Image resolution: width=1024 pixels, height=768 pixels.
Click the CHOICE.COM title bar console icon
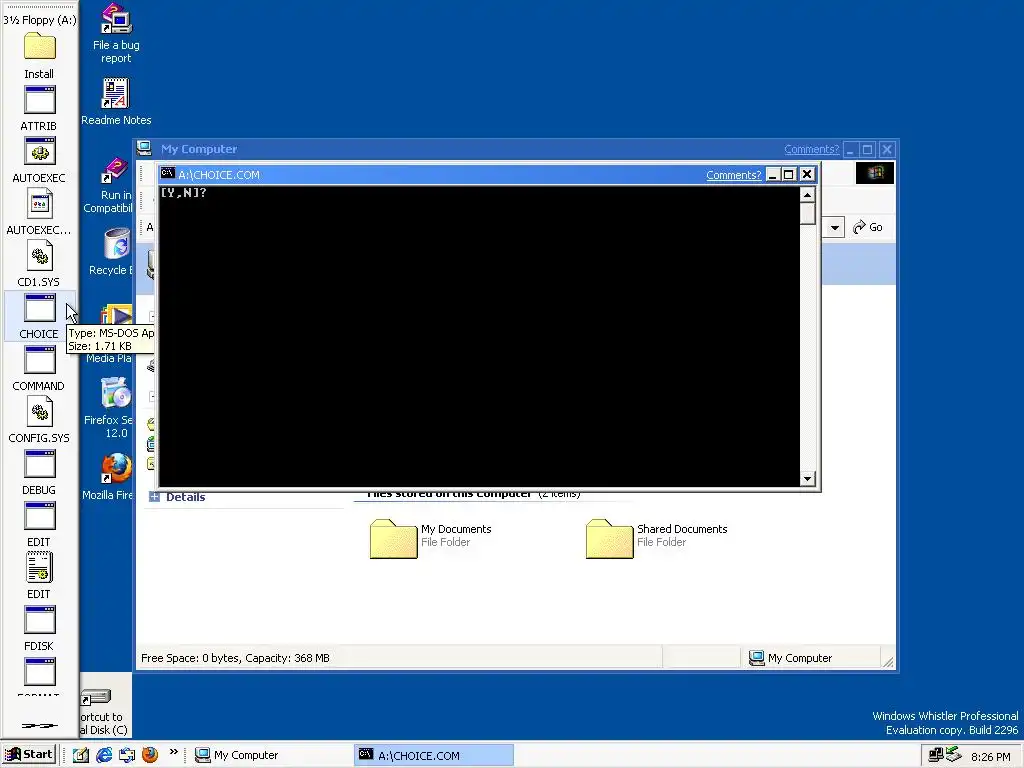pos(168,173)
